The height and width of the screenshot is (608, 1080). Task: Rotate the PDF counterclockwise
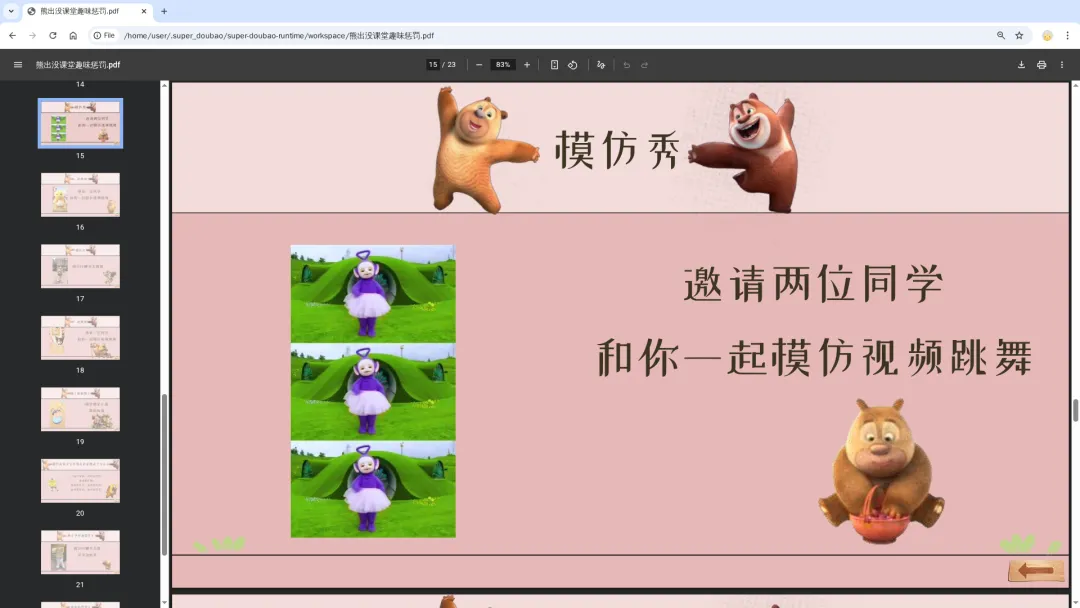click(572, 65)
